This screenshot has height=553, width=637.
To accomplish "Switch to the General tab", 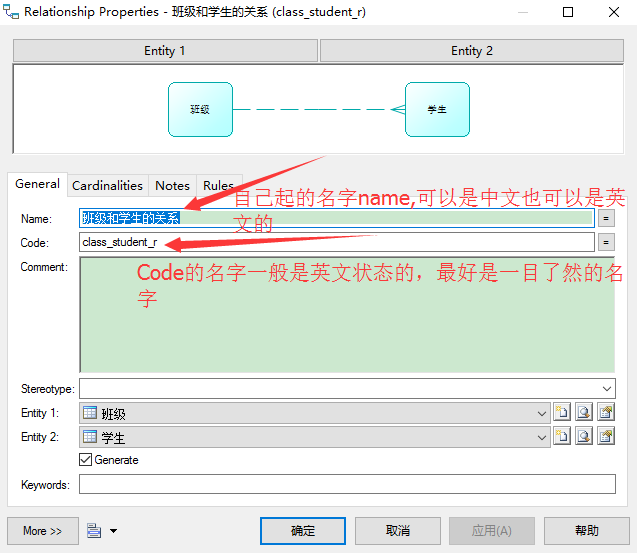I will point(37,184).
